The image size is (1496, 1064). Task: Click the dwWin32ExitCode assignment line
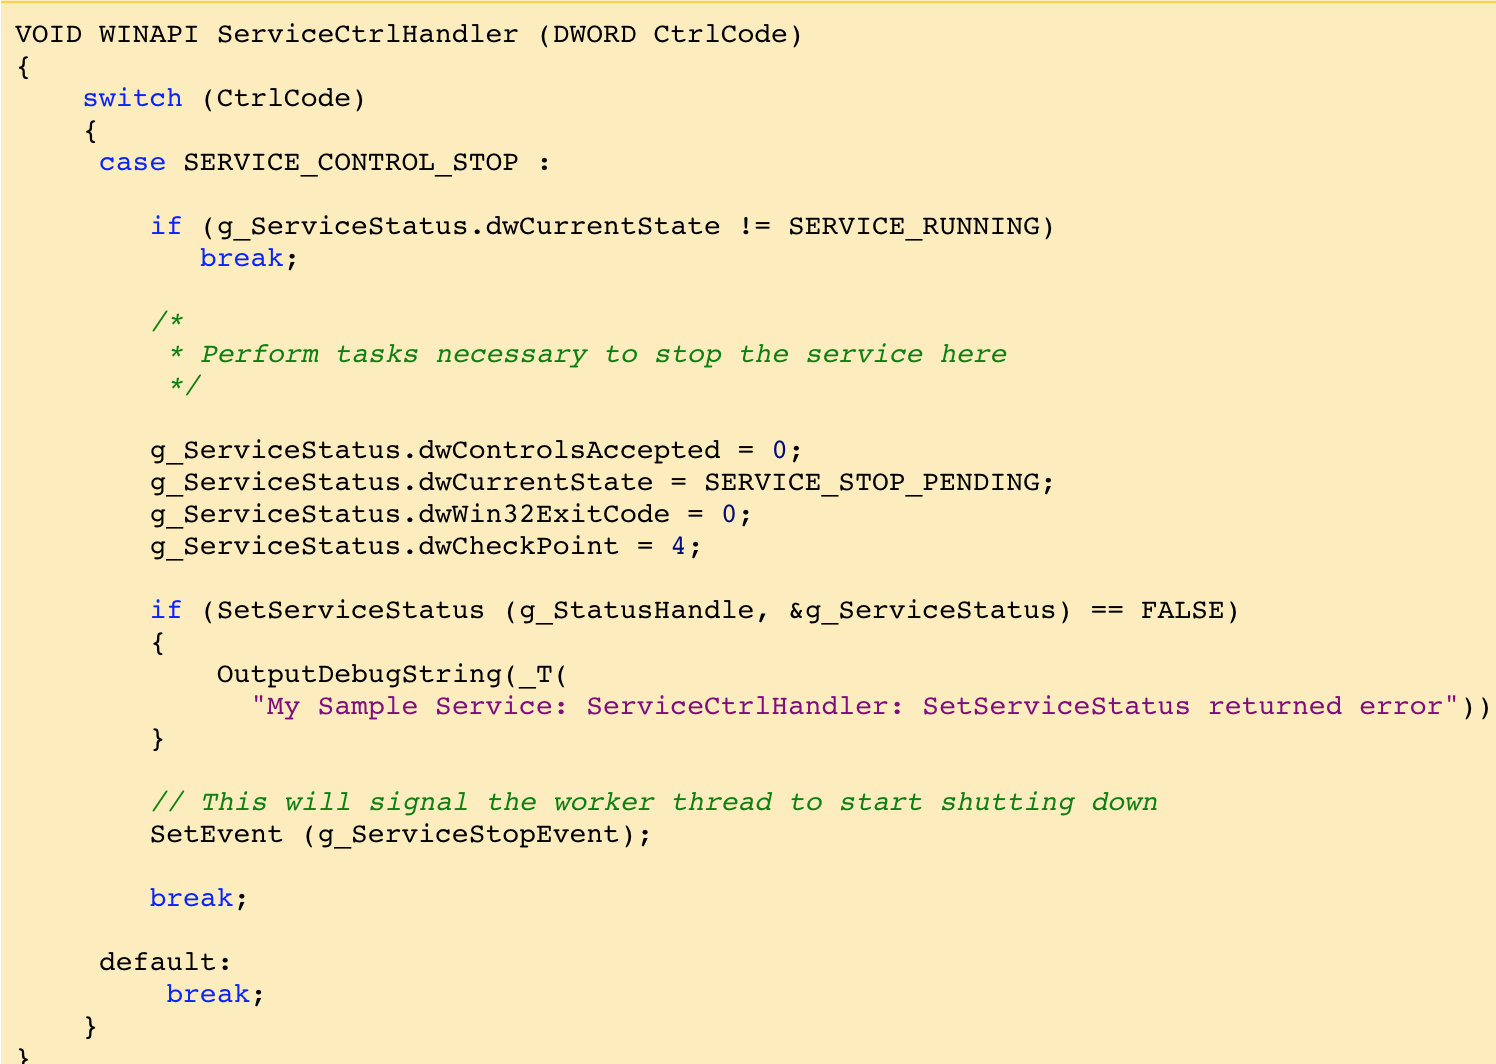[x=451, y=514]
